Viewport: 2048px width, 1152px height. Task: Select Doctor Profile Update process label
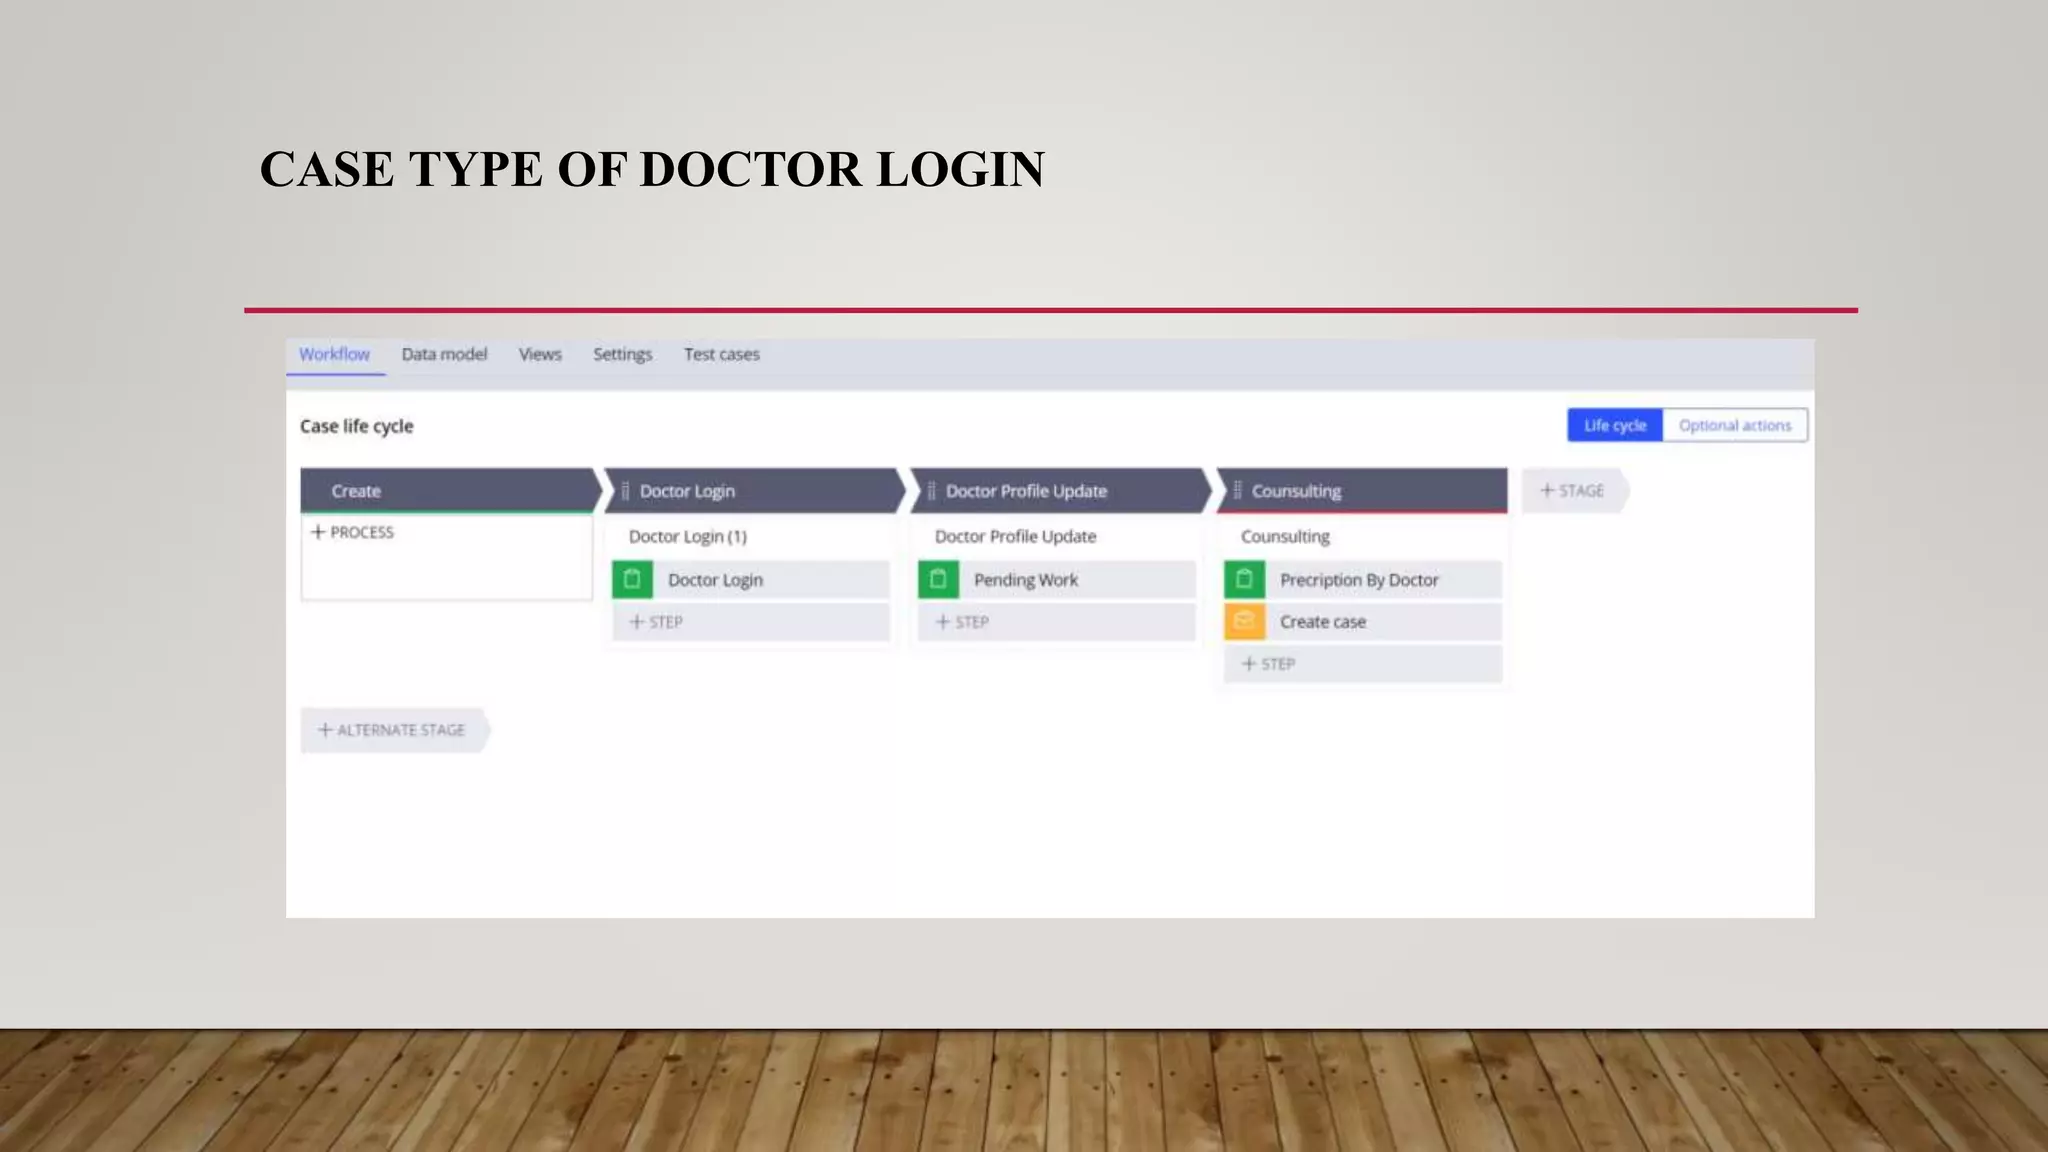(x=1015, y=536)
